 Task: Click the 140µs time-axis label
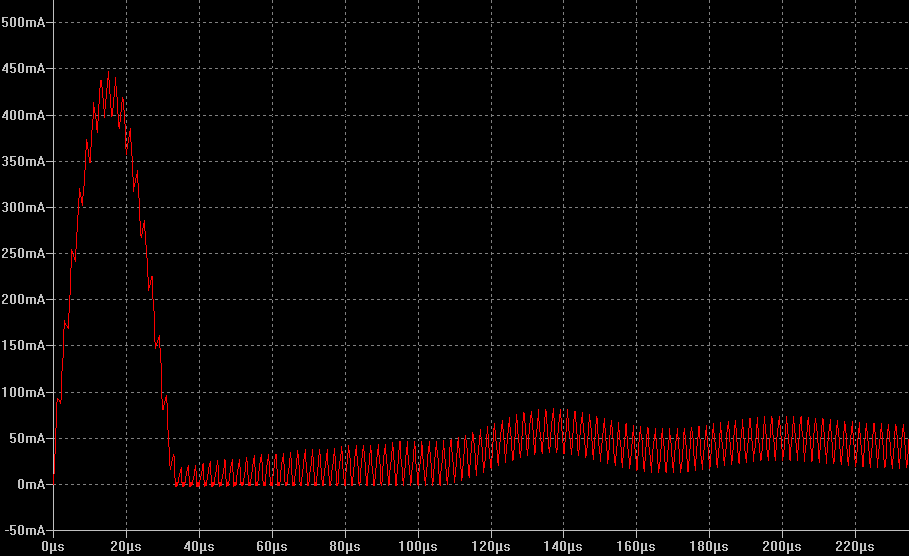pos(563,546)
